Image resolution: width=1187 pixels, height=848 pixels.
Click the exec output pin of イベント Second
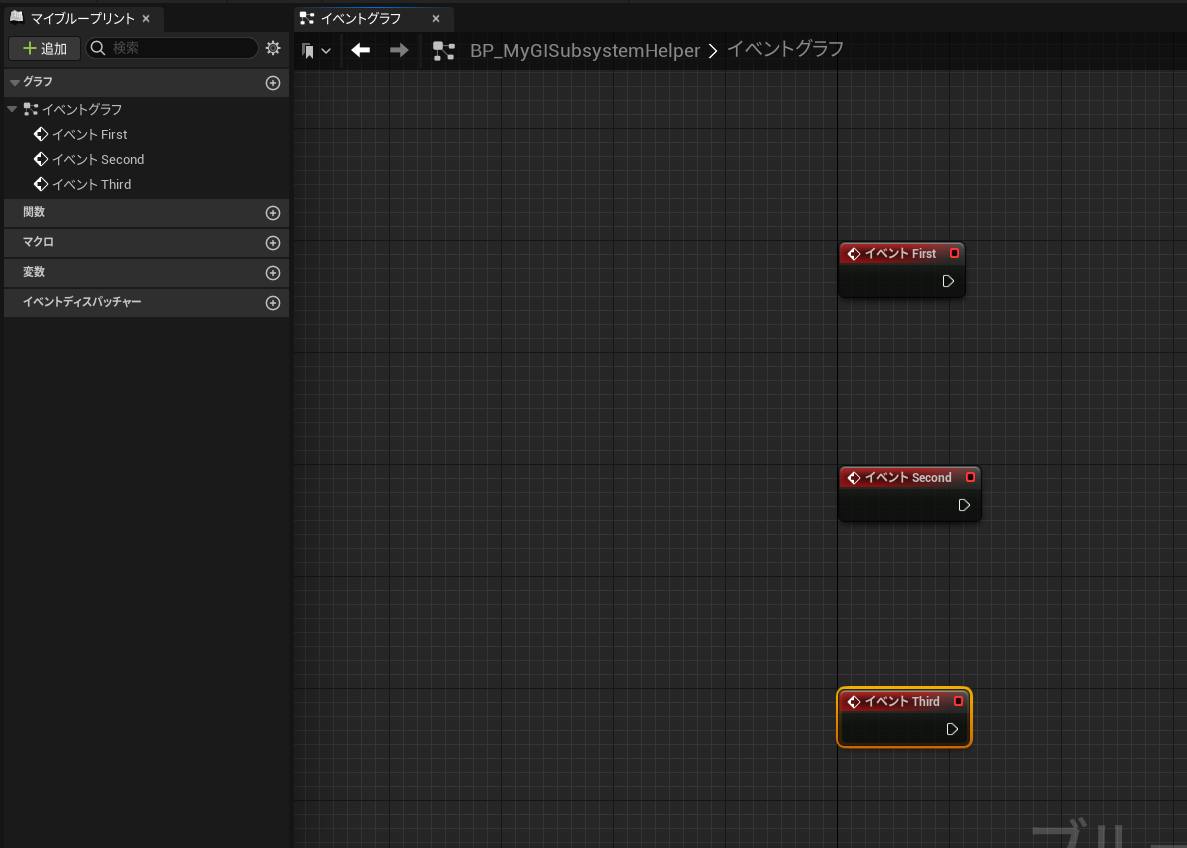tap(964, 505)
